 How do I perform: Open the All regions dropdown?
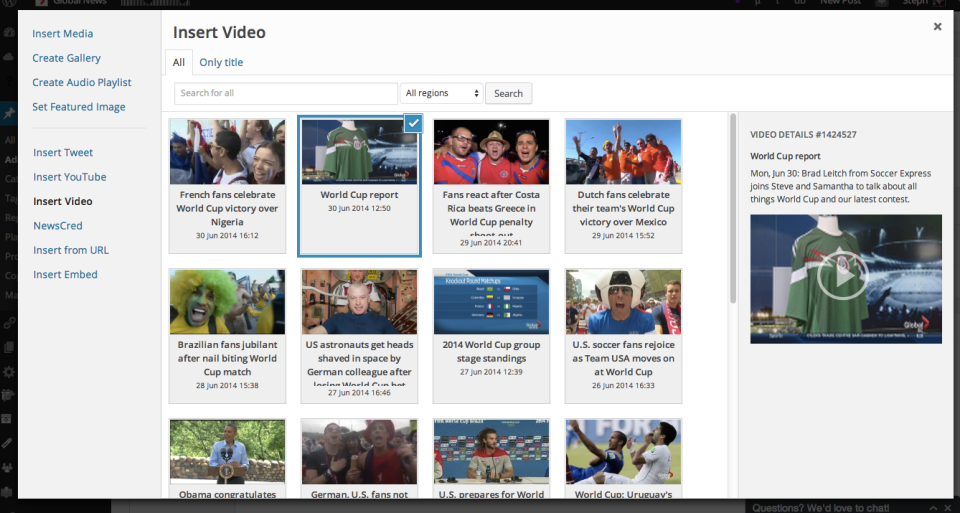pyautogui.click(x=441, y=93)
